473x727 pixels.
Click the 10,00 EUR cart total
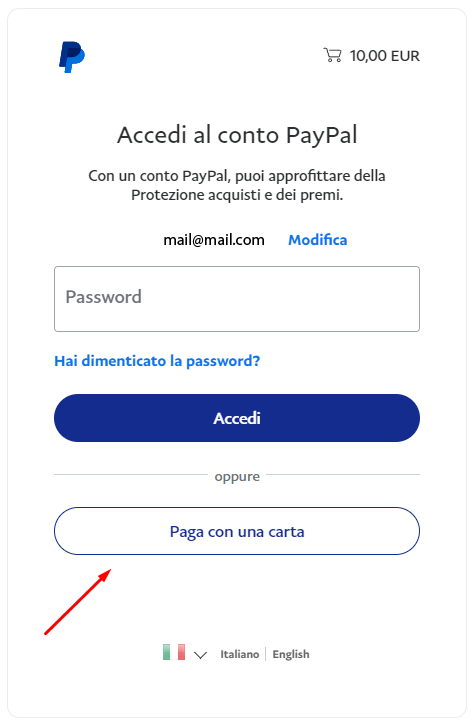click(x=384, y=56)
